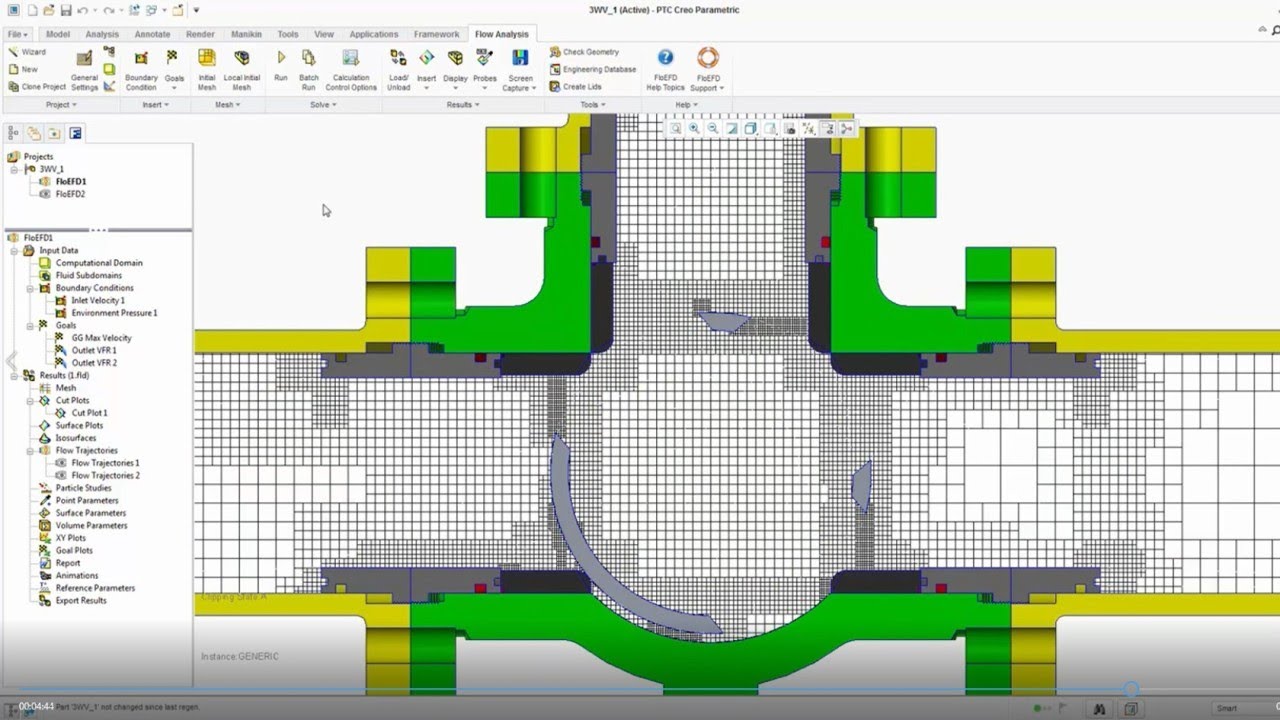
Task: Click Clone Project in ribbon
Action: click(x=36, y=87)
